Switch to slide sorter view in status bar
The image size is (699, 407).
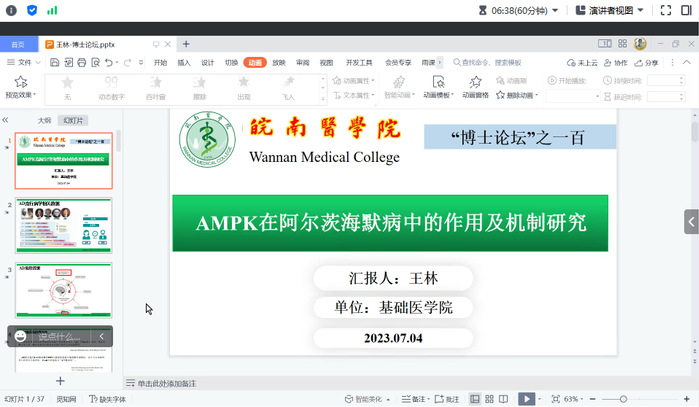click(490, 399)
